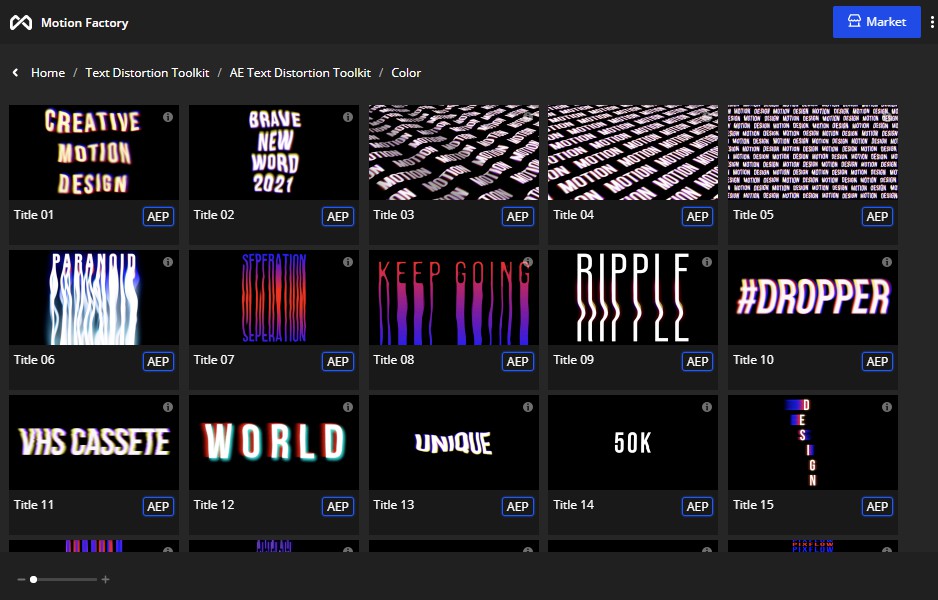Click the AEP badge for Title 06

coord(158,361)
